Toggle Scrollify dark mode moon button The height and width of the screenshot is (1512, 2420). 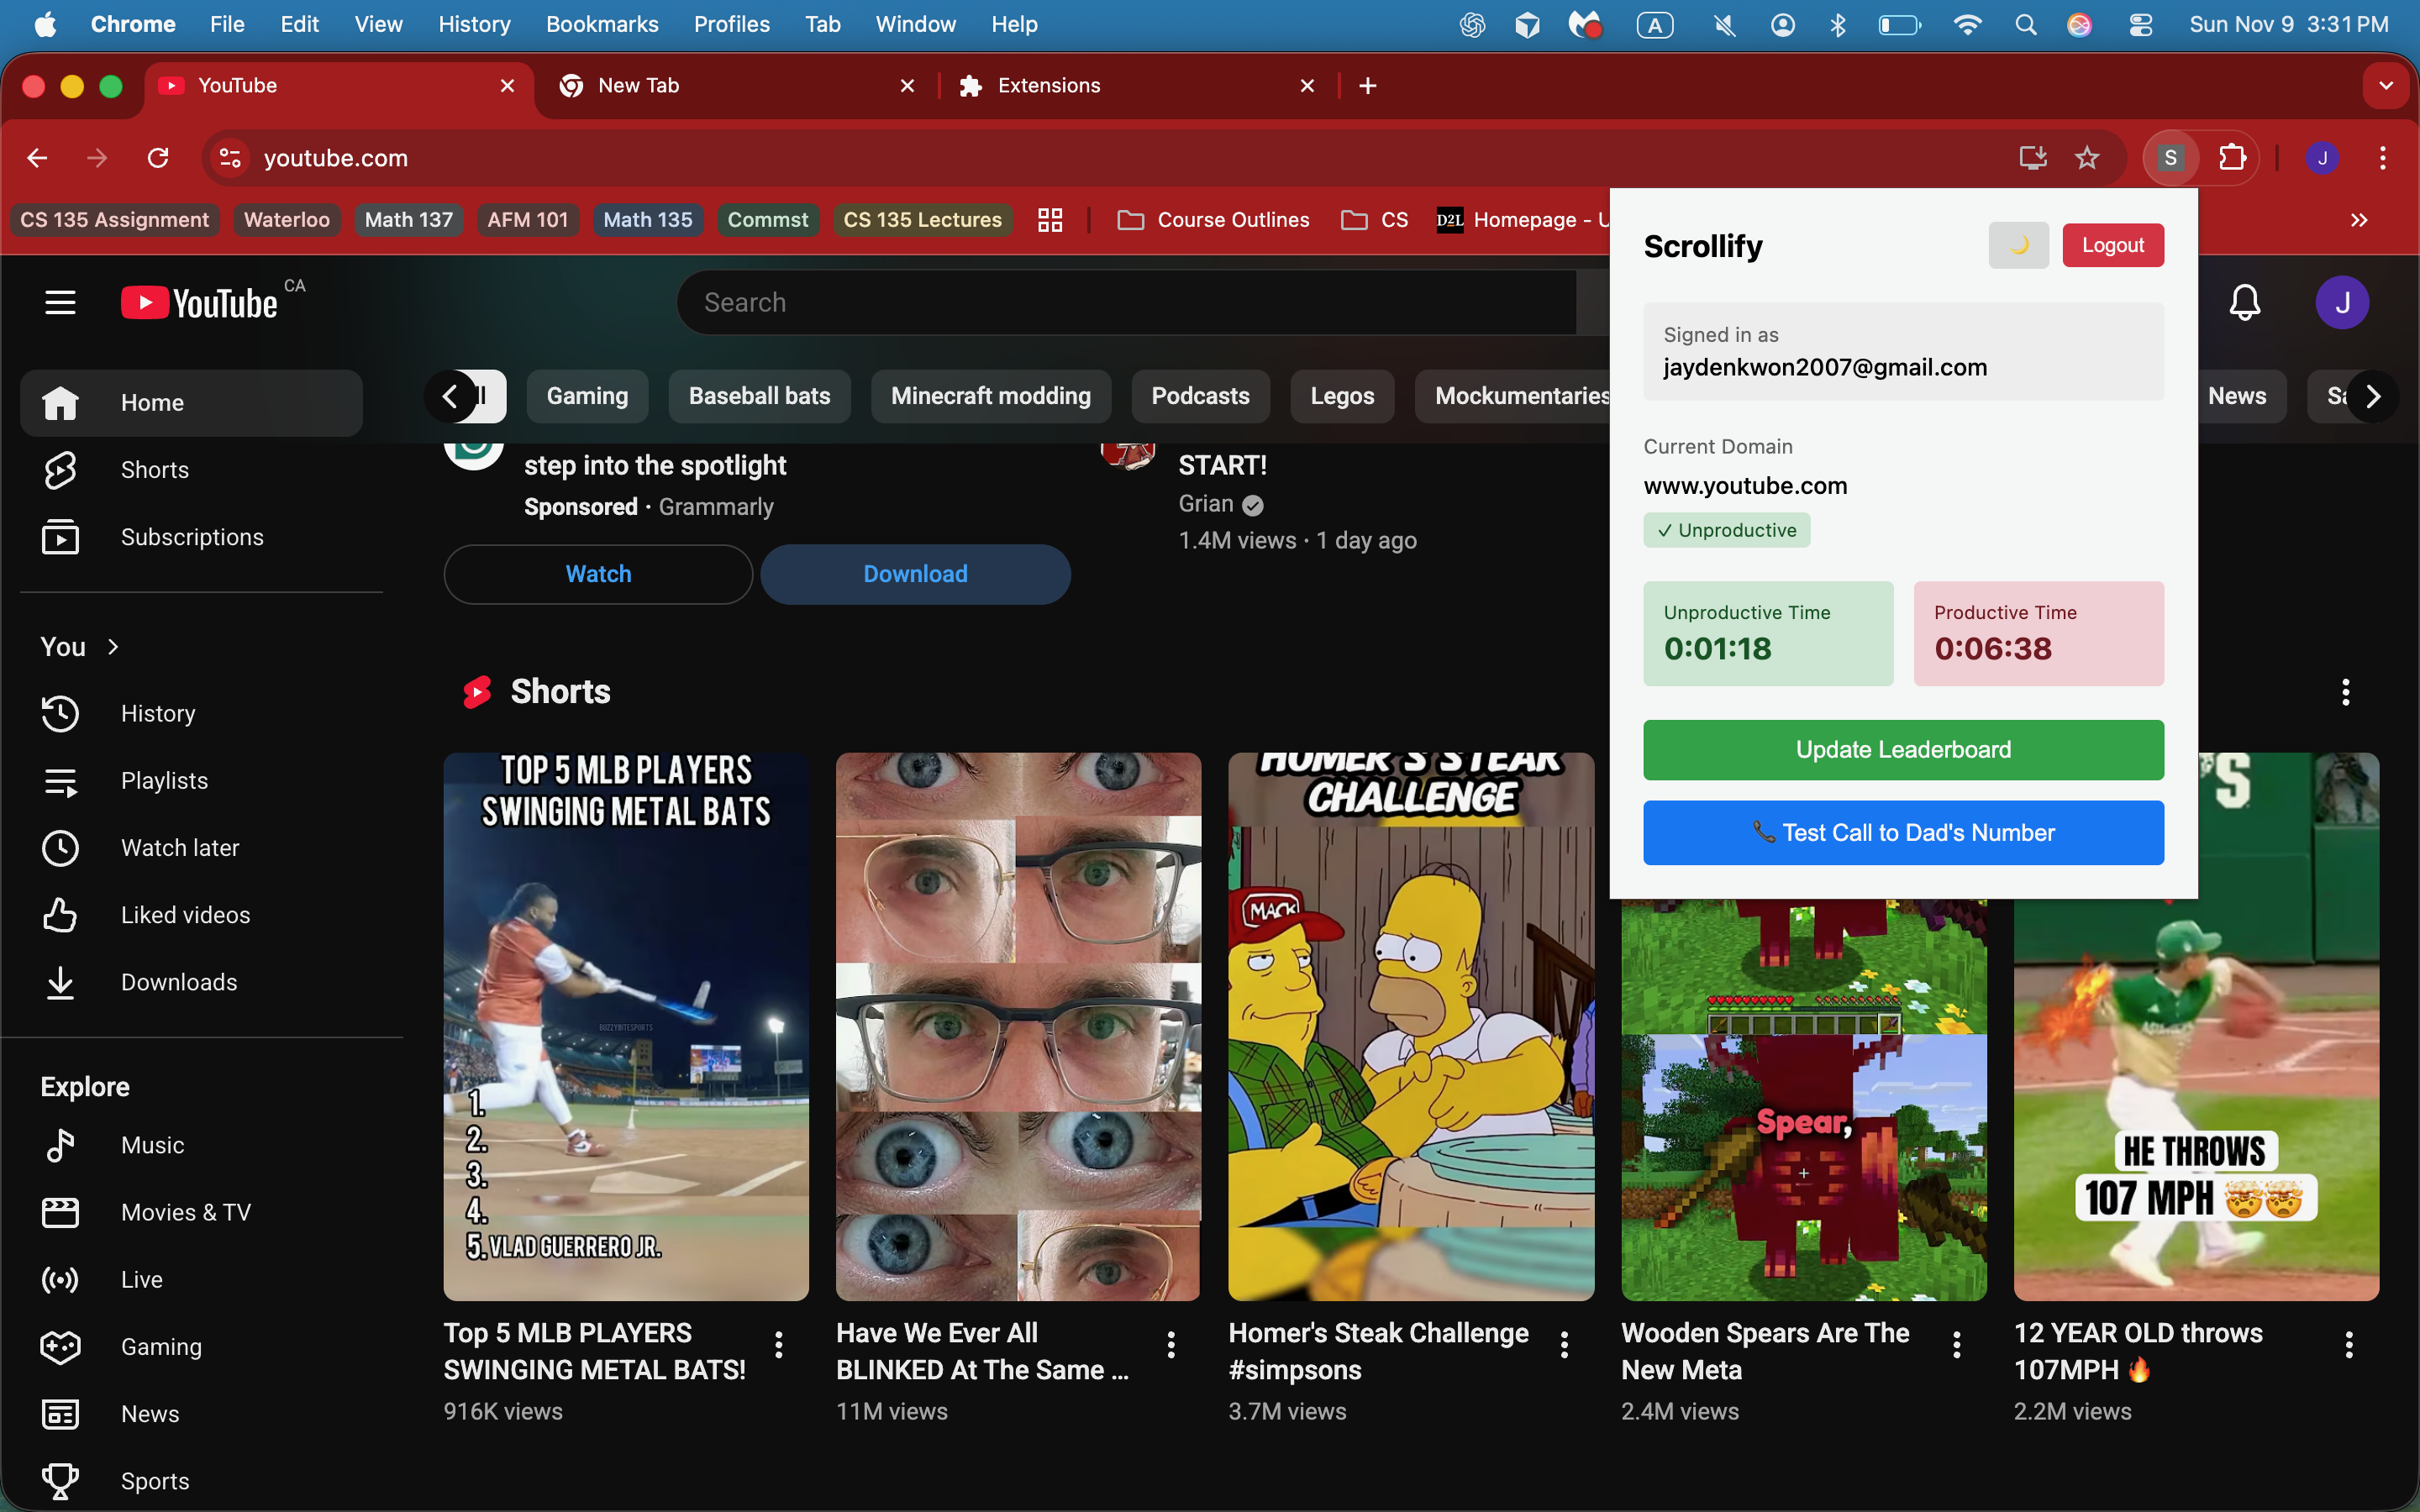2018,245
